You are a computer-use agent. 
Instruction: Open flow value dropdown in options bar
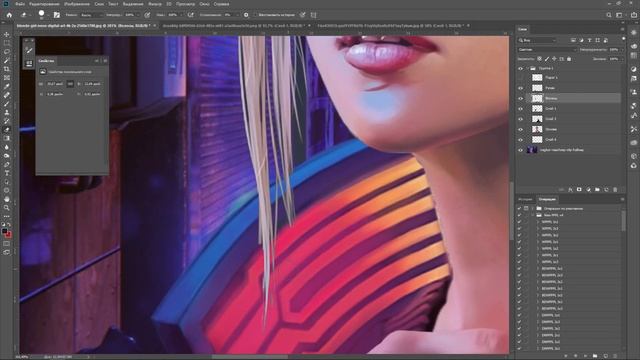point(180,15)
